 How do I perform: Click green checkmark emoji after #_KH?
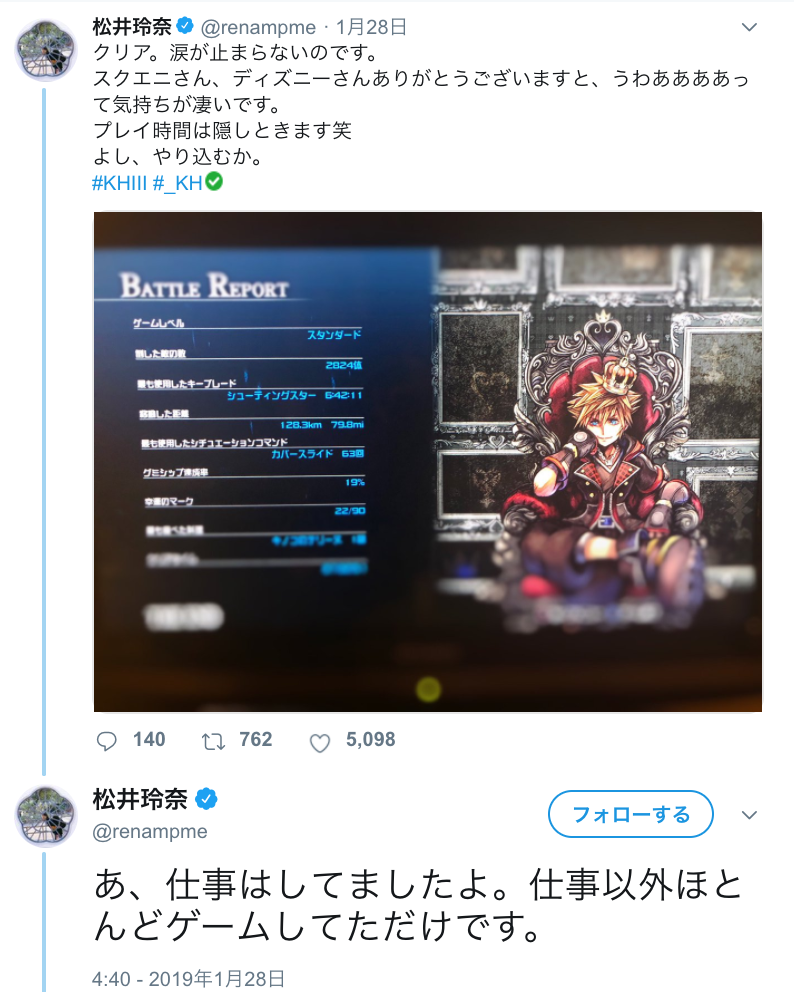[x=214, y=182]
